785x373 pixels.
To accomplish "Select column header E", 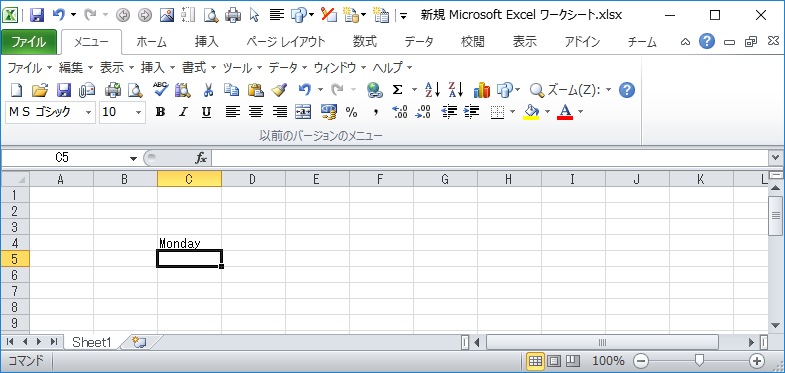I will pos(317,179).
